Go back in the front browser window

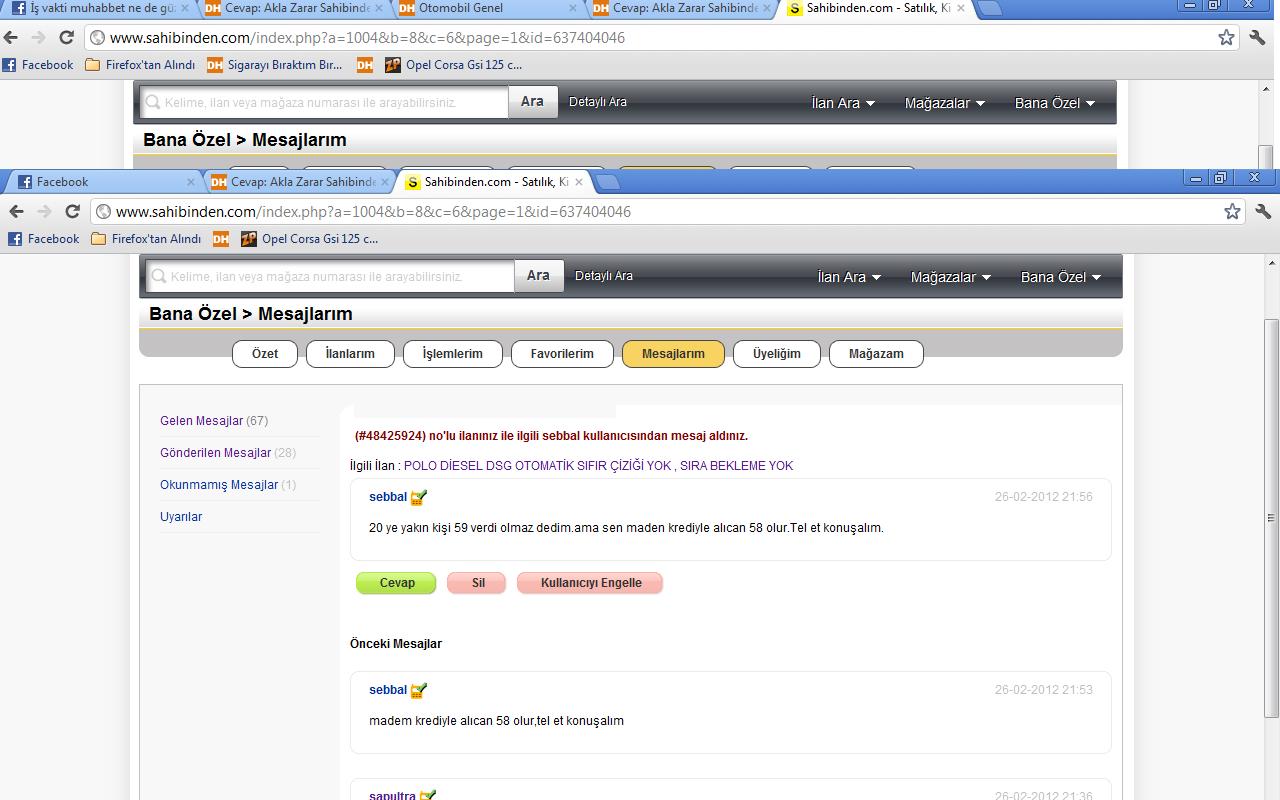click(16, 211)
